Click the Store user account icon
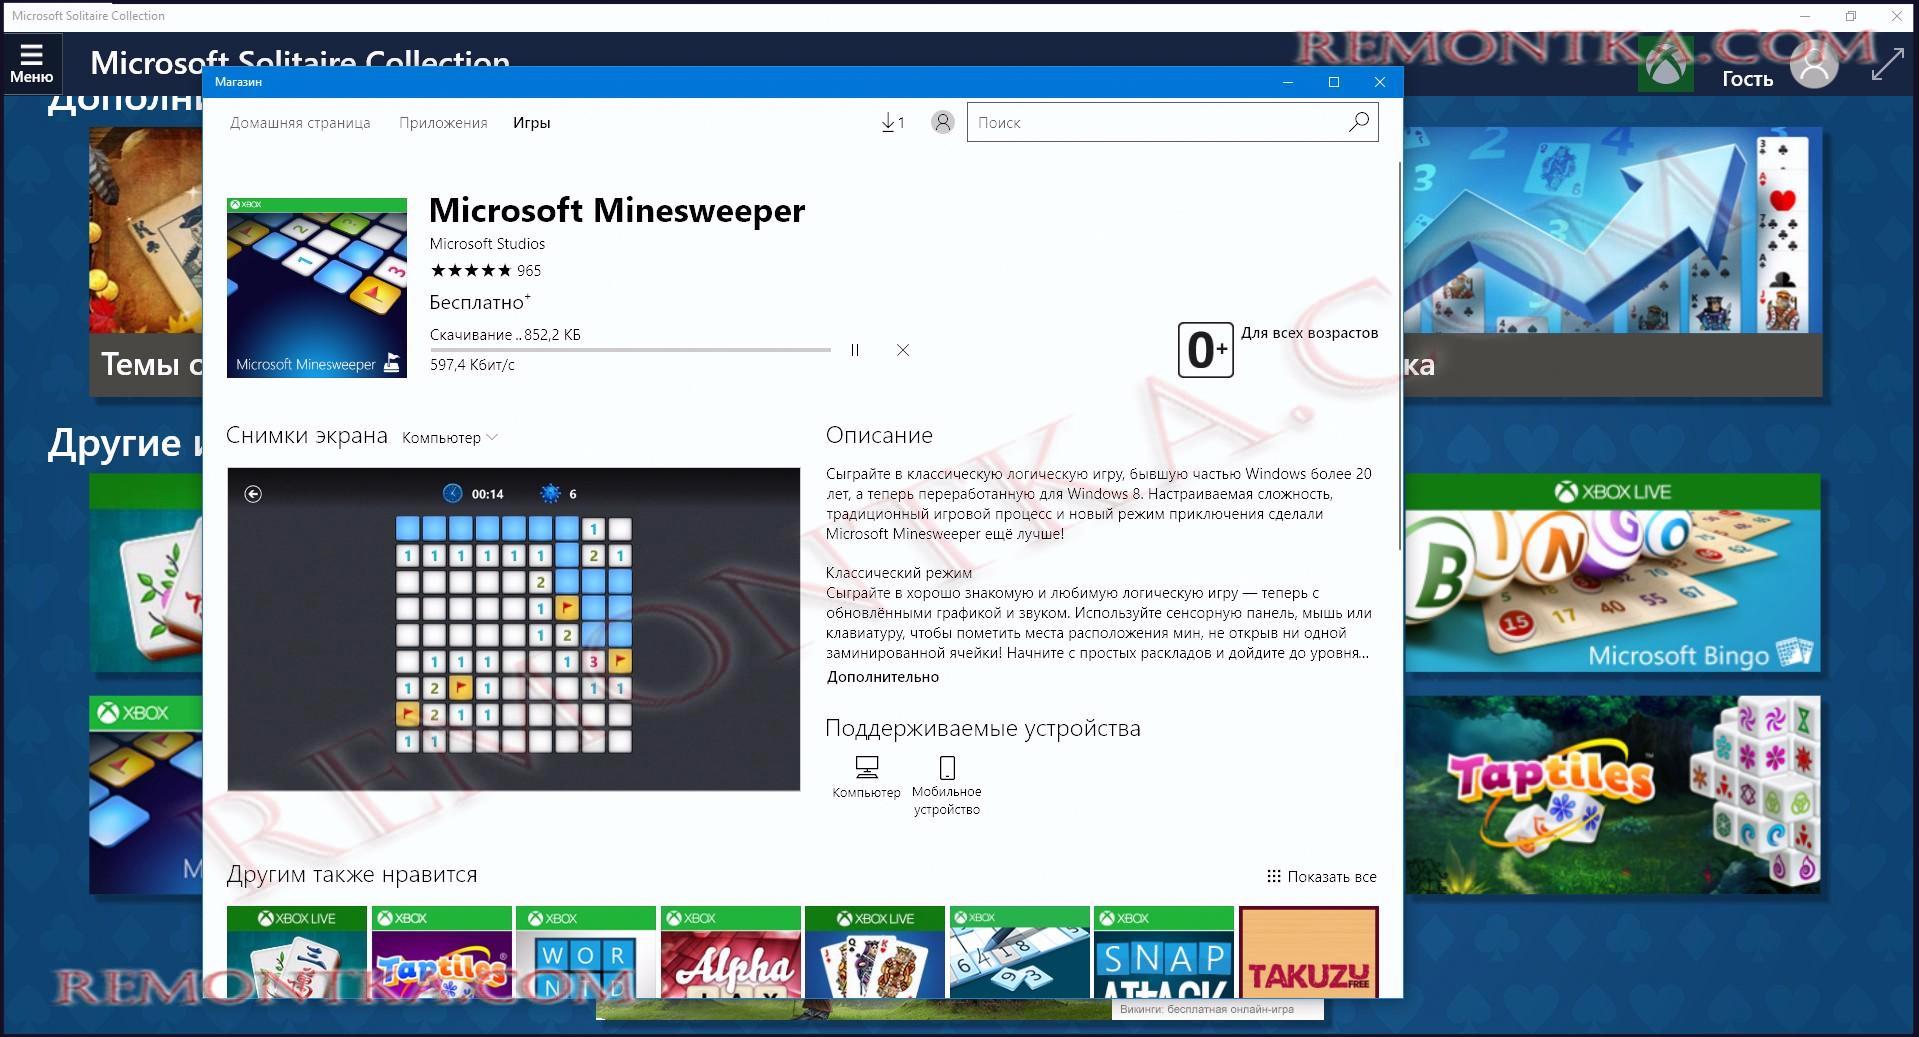Image resolution: width=1919 pixels, height=1037 pixels. (x=942, y=122)
